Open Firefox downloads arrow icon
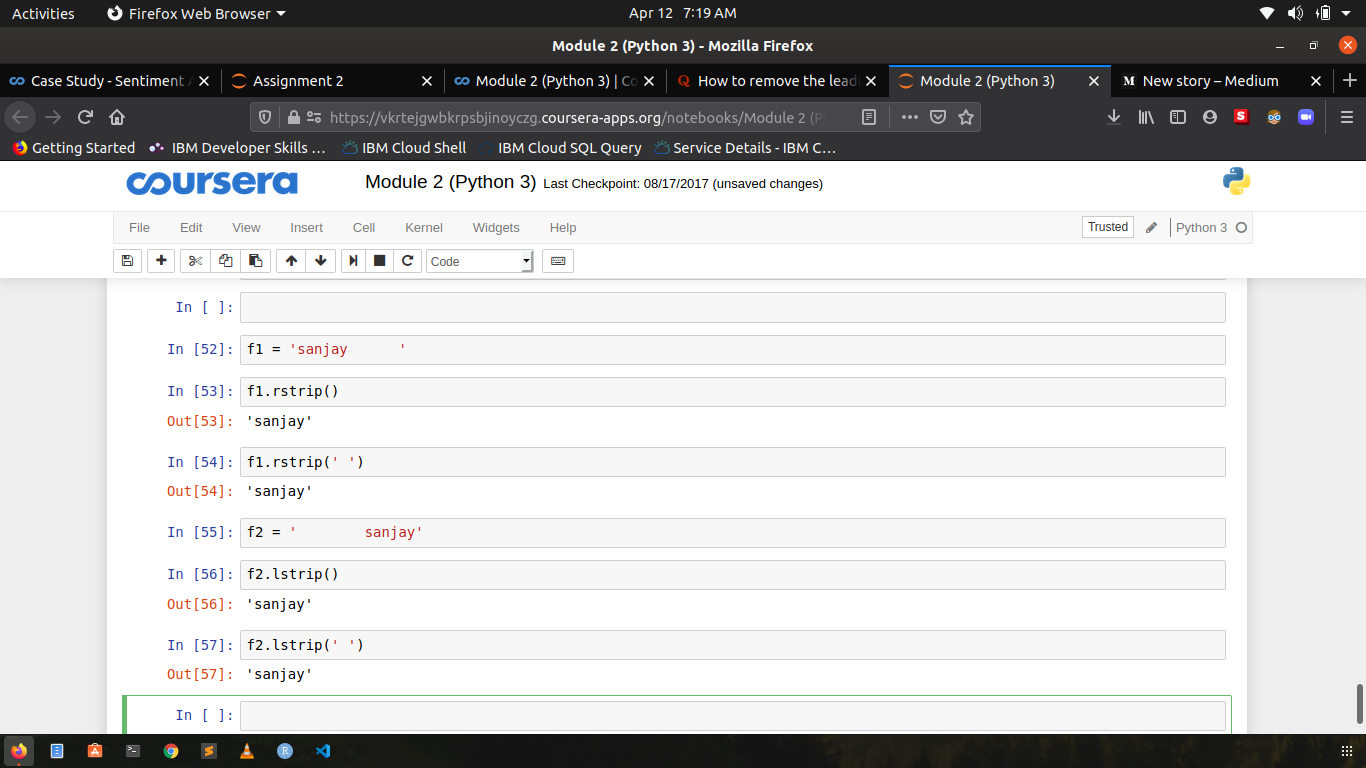 coord(1114,117)
